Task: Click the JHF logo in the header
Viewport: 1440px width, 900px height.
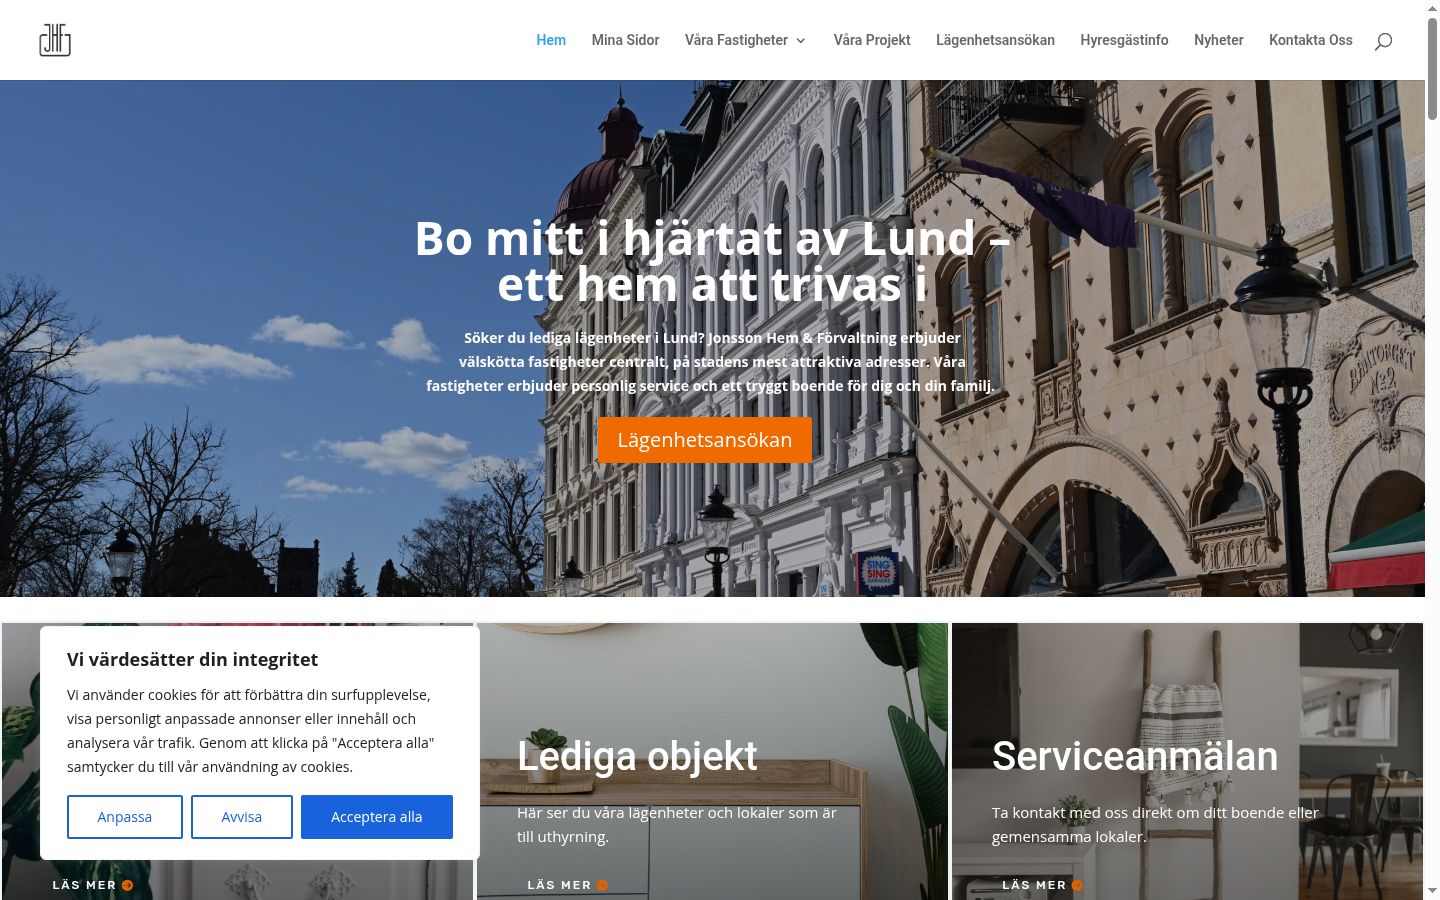Action: [x=55, y=40]
